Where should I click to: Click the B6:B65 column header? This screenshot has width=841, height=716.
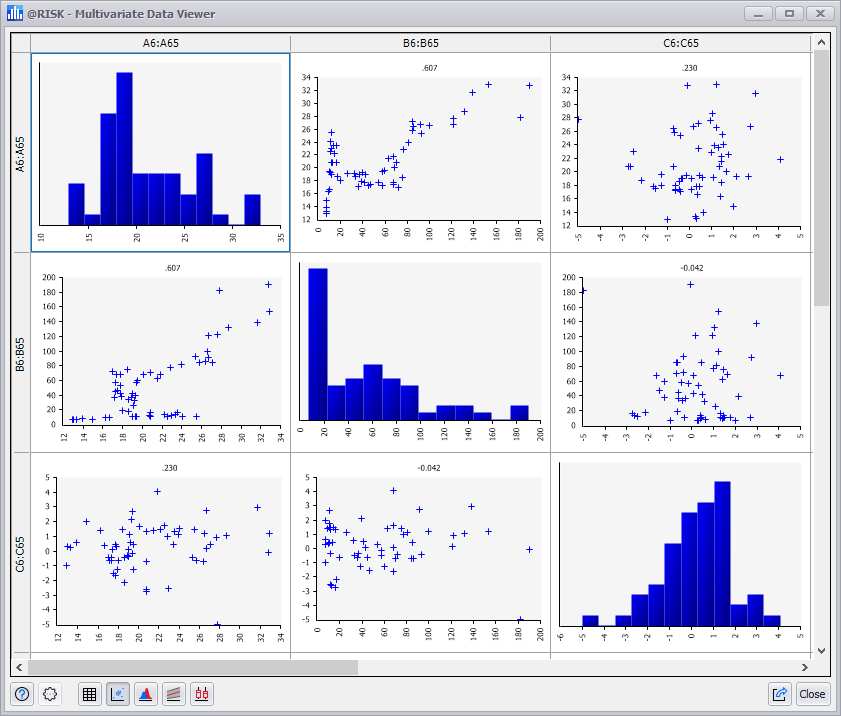tap(420, 43)
